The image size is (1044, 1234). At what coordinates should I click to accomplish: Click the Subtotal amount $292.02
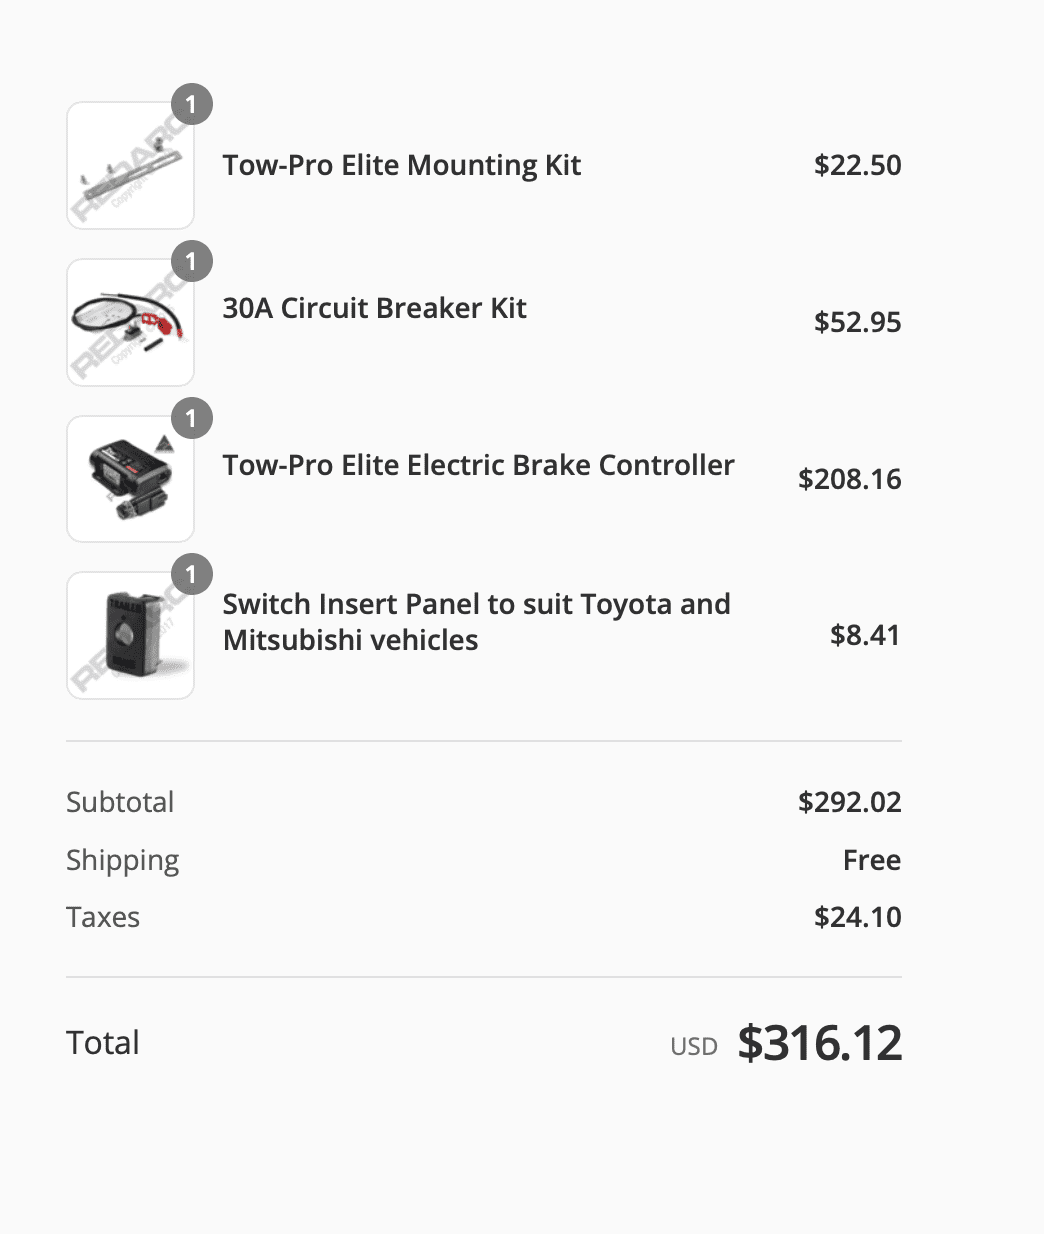[850, 802]
